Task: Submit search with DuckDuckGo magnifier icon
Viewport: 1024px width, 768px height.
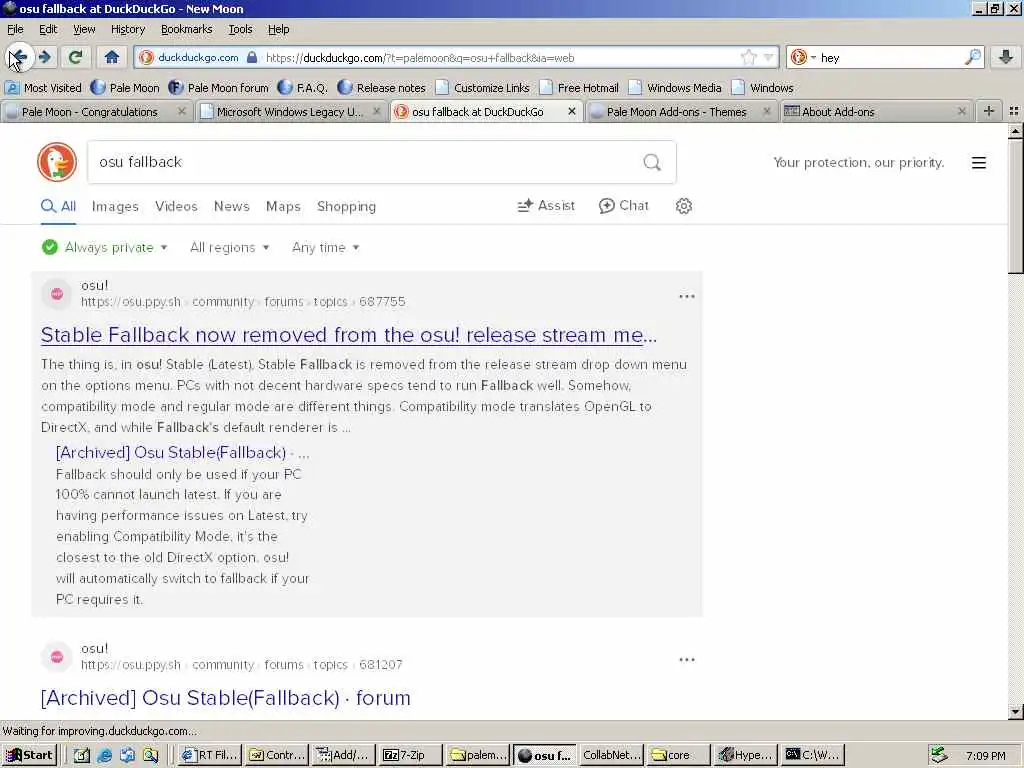Action: click(x=652, y=162)
